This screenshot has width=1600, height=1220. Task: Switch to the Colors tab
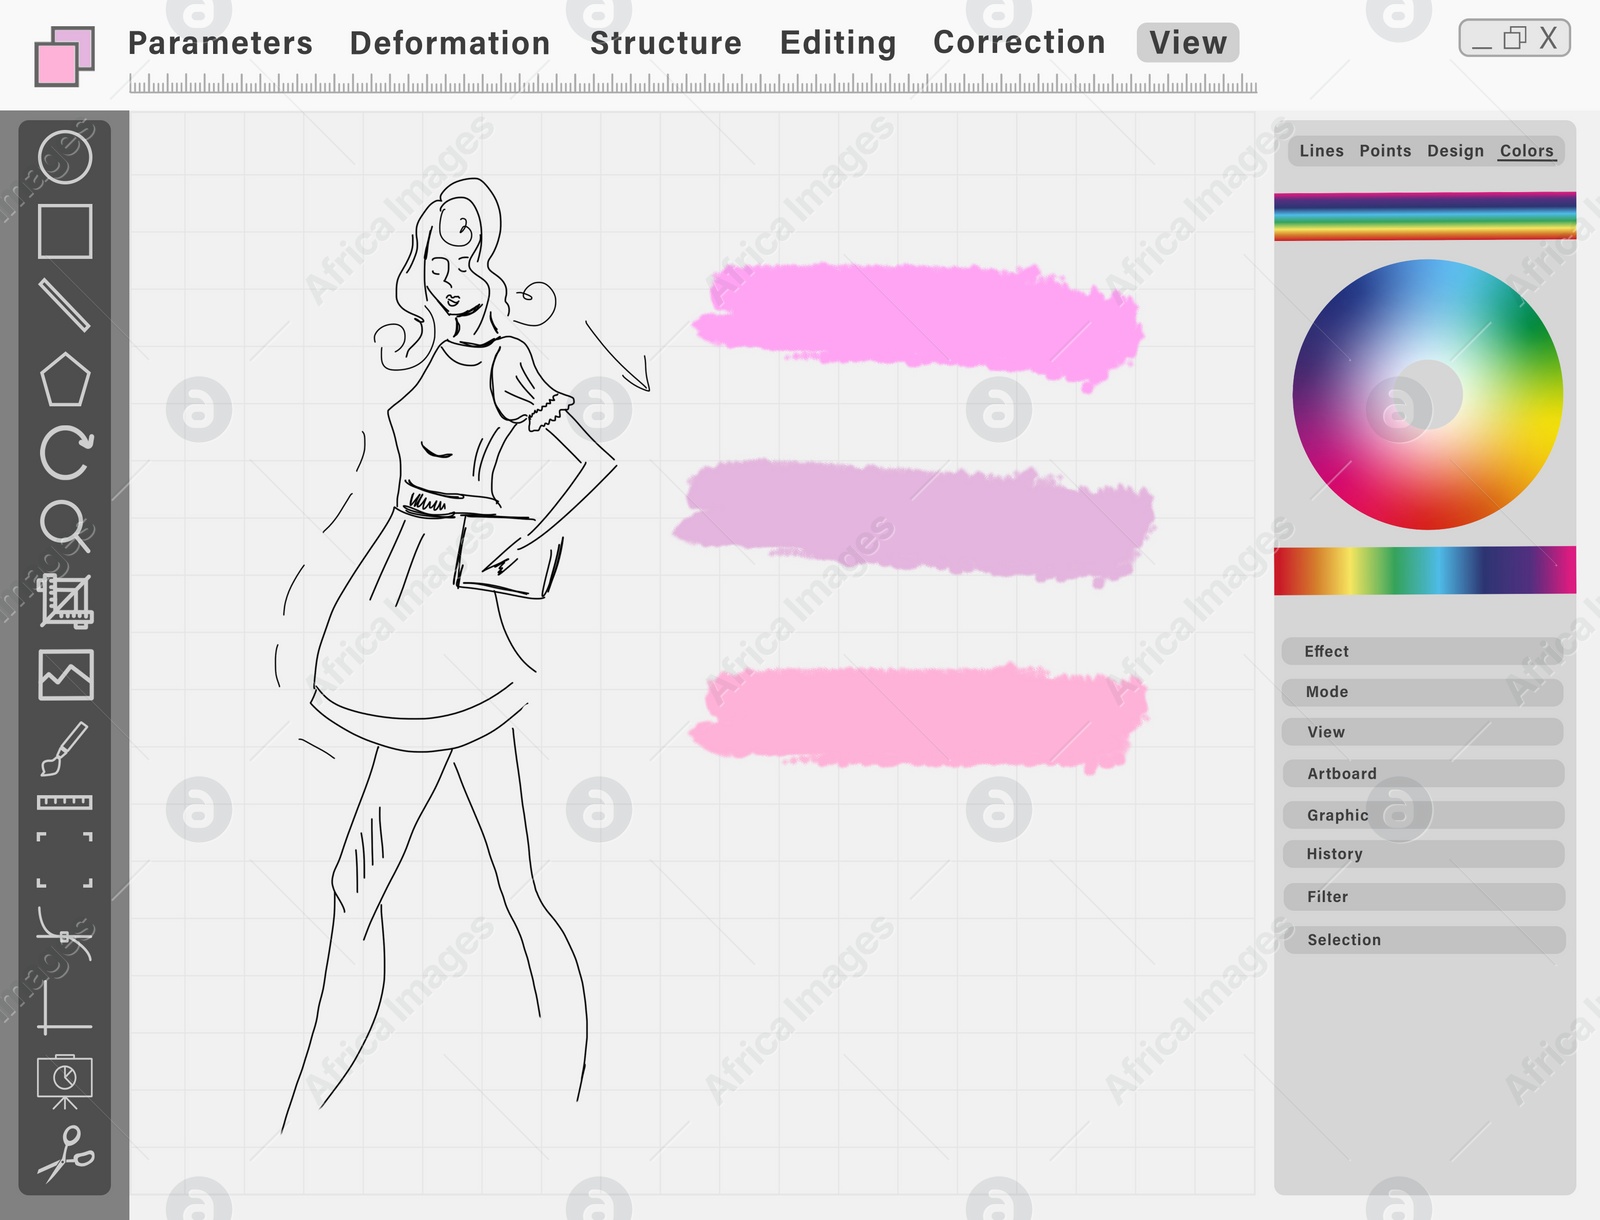point(1526,151)
